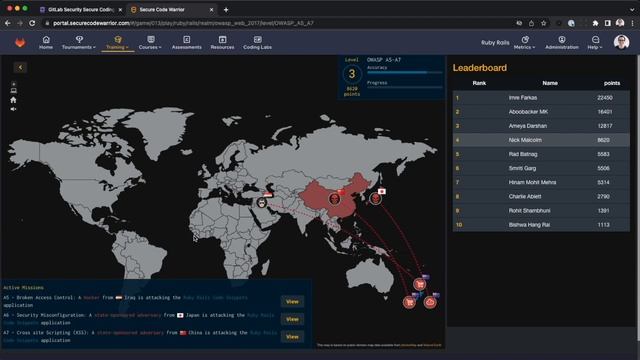Click the cloud target icon
Viewport: 640px width, 360px height.
430,302
